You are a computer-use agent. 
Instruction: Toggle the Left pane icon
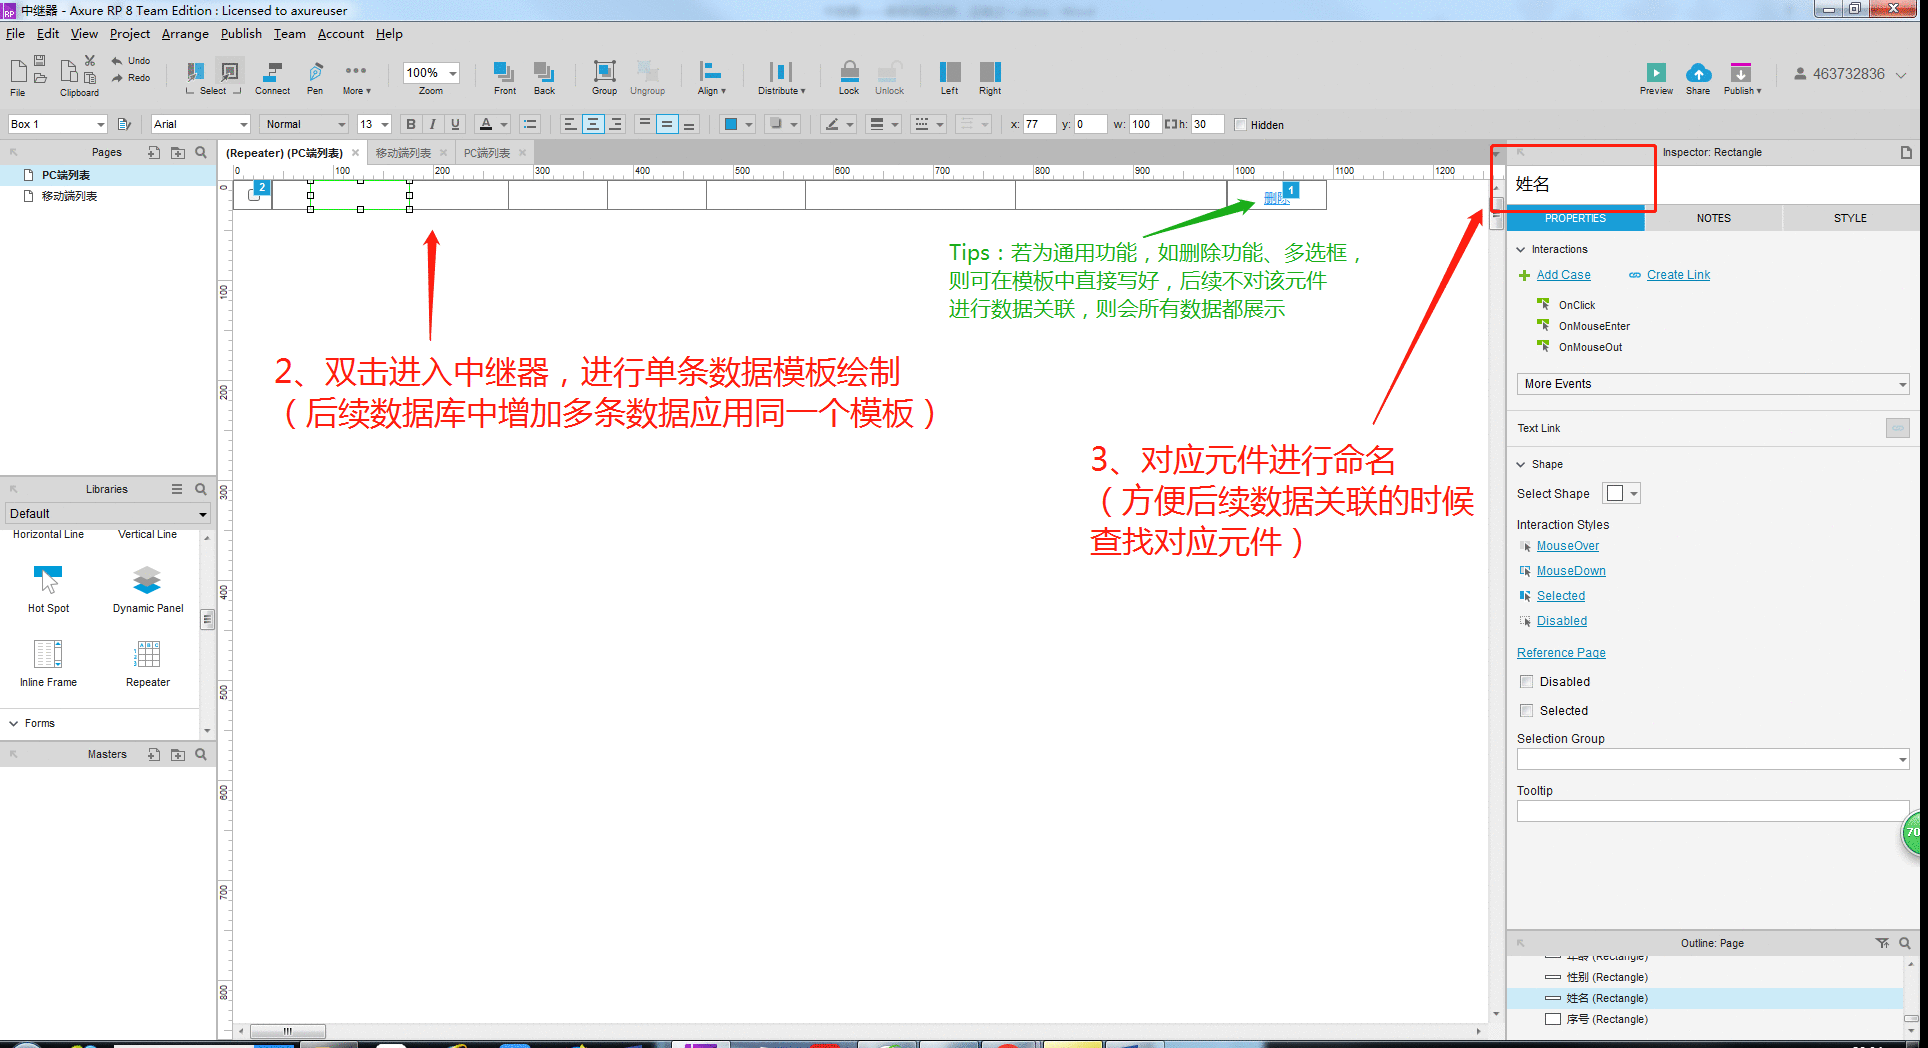click(950, 72)
